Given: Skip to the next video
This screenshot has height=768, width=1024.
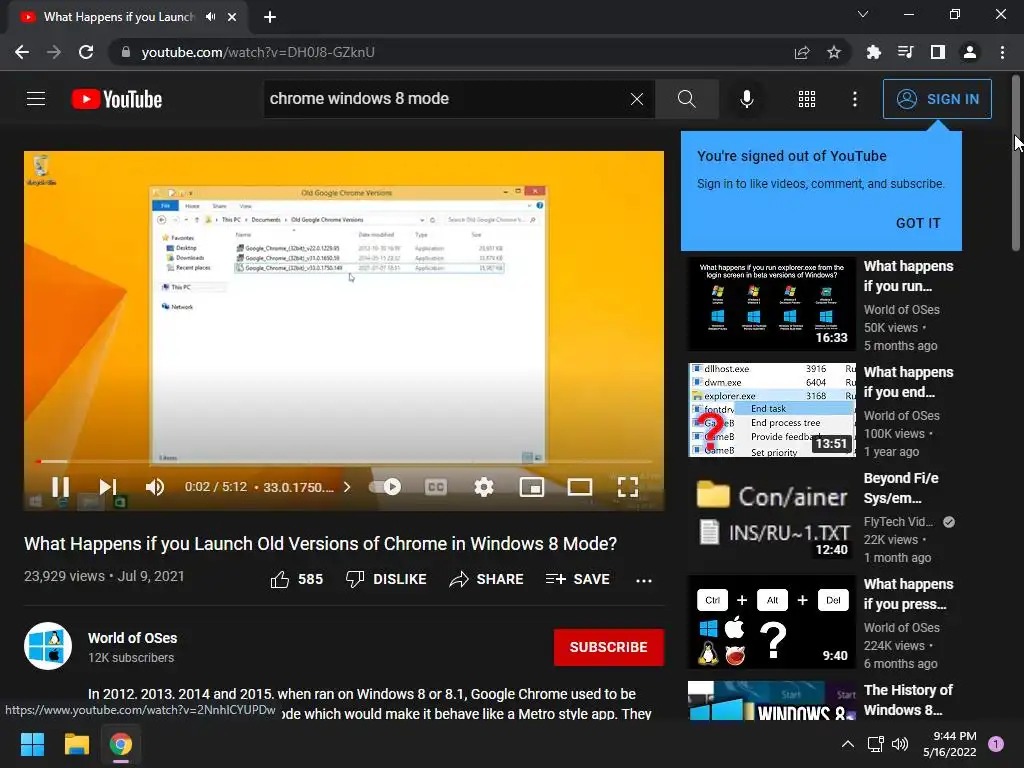Looking at the screenshot, I should (x=108, y=487).
